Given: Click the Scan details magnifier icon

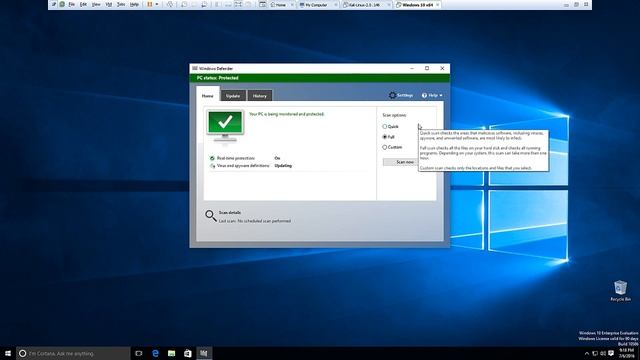Looking at the screenshot, I should 211,216.
